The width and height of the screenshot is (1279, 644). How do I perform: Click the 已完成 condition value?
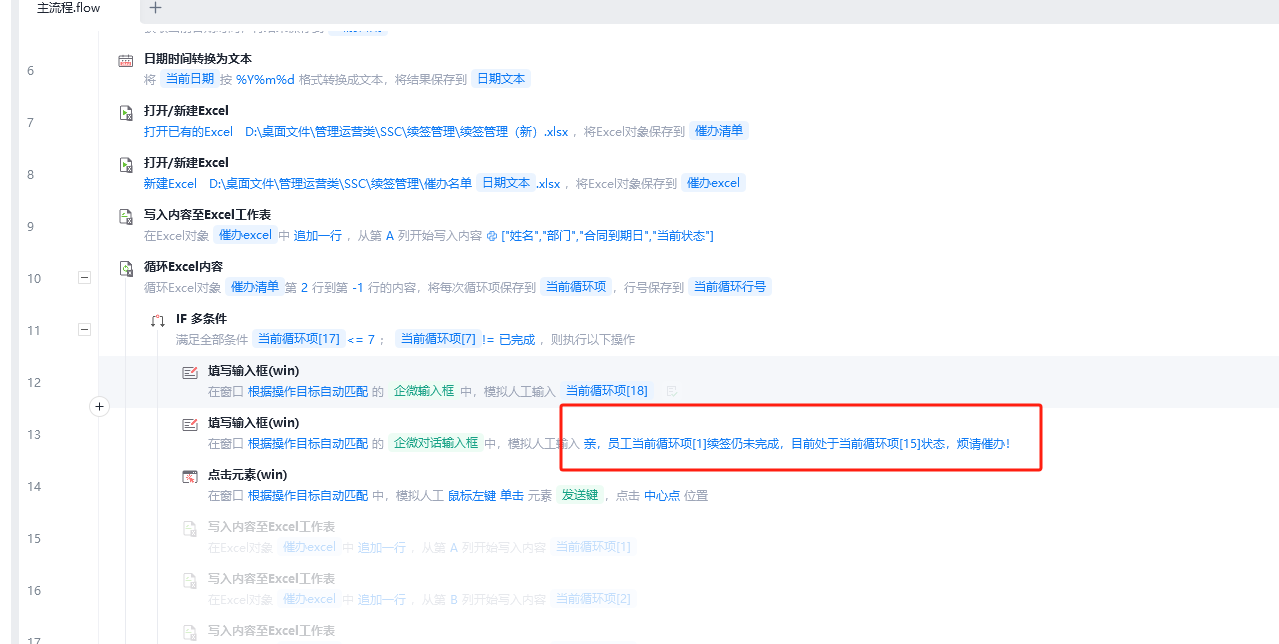click(516, 339)
